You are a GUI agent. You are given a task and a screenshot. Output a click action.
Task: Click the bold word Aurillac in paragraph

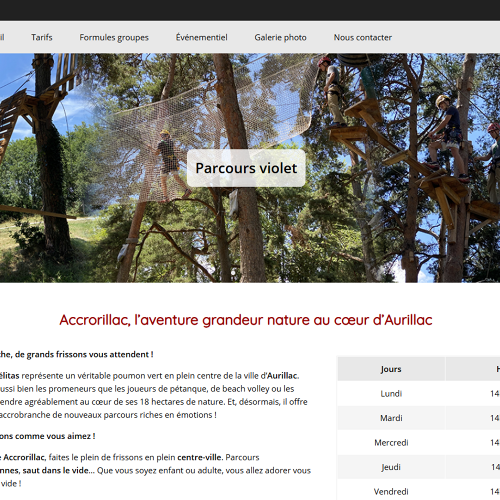[282, 376]
